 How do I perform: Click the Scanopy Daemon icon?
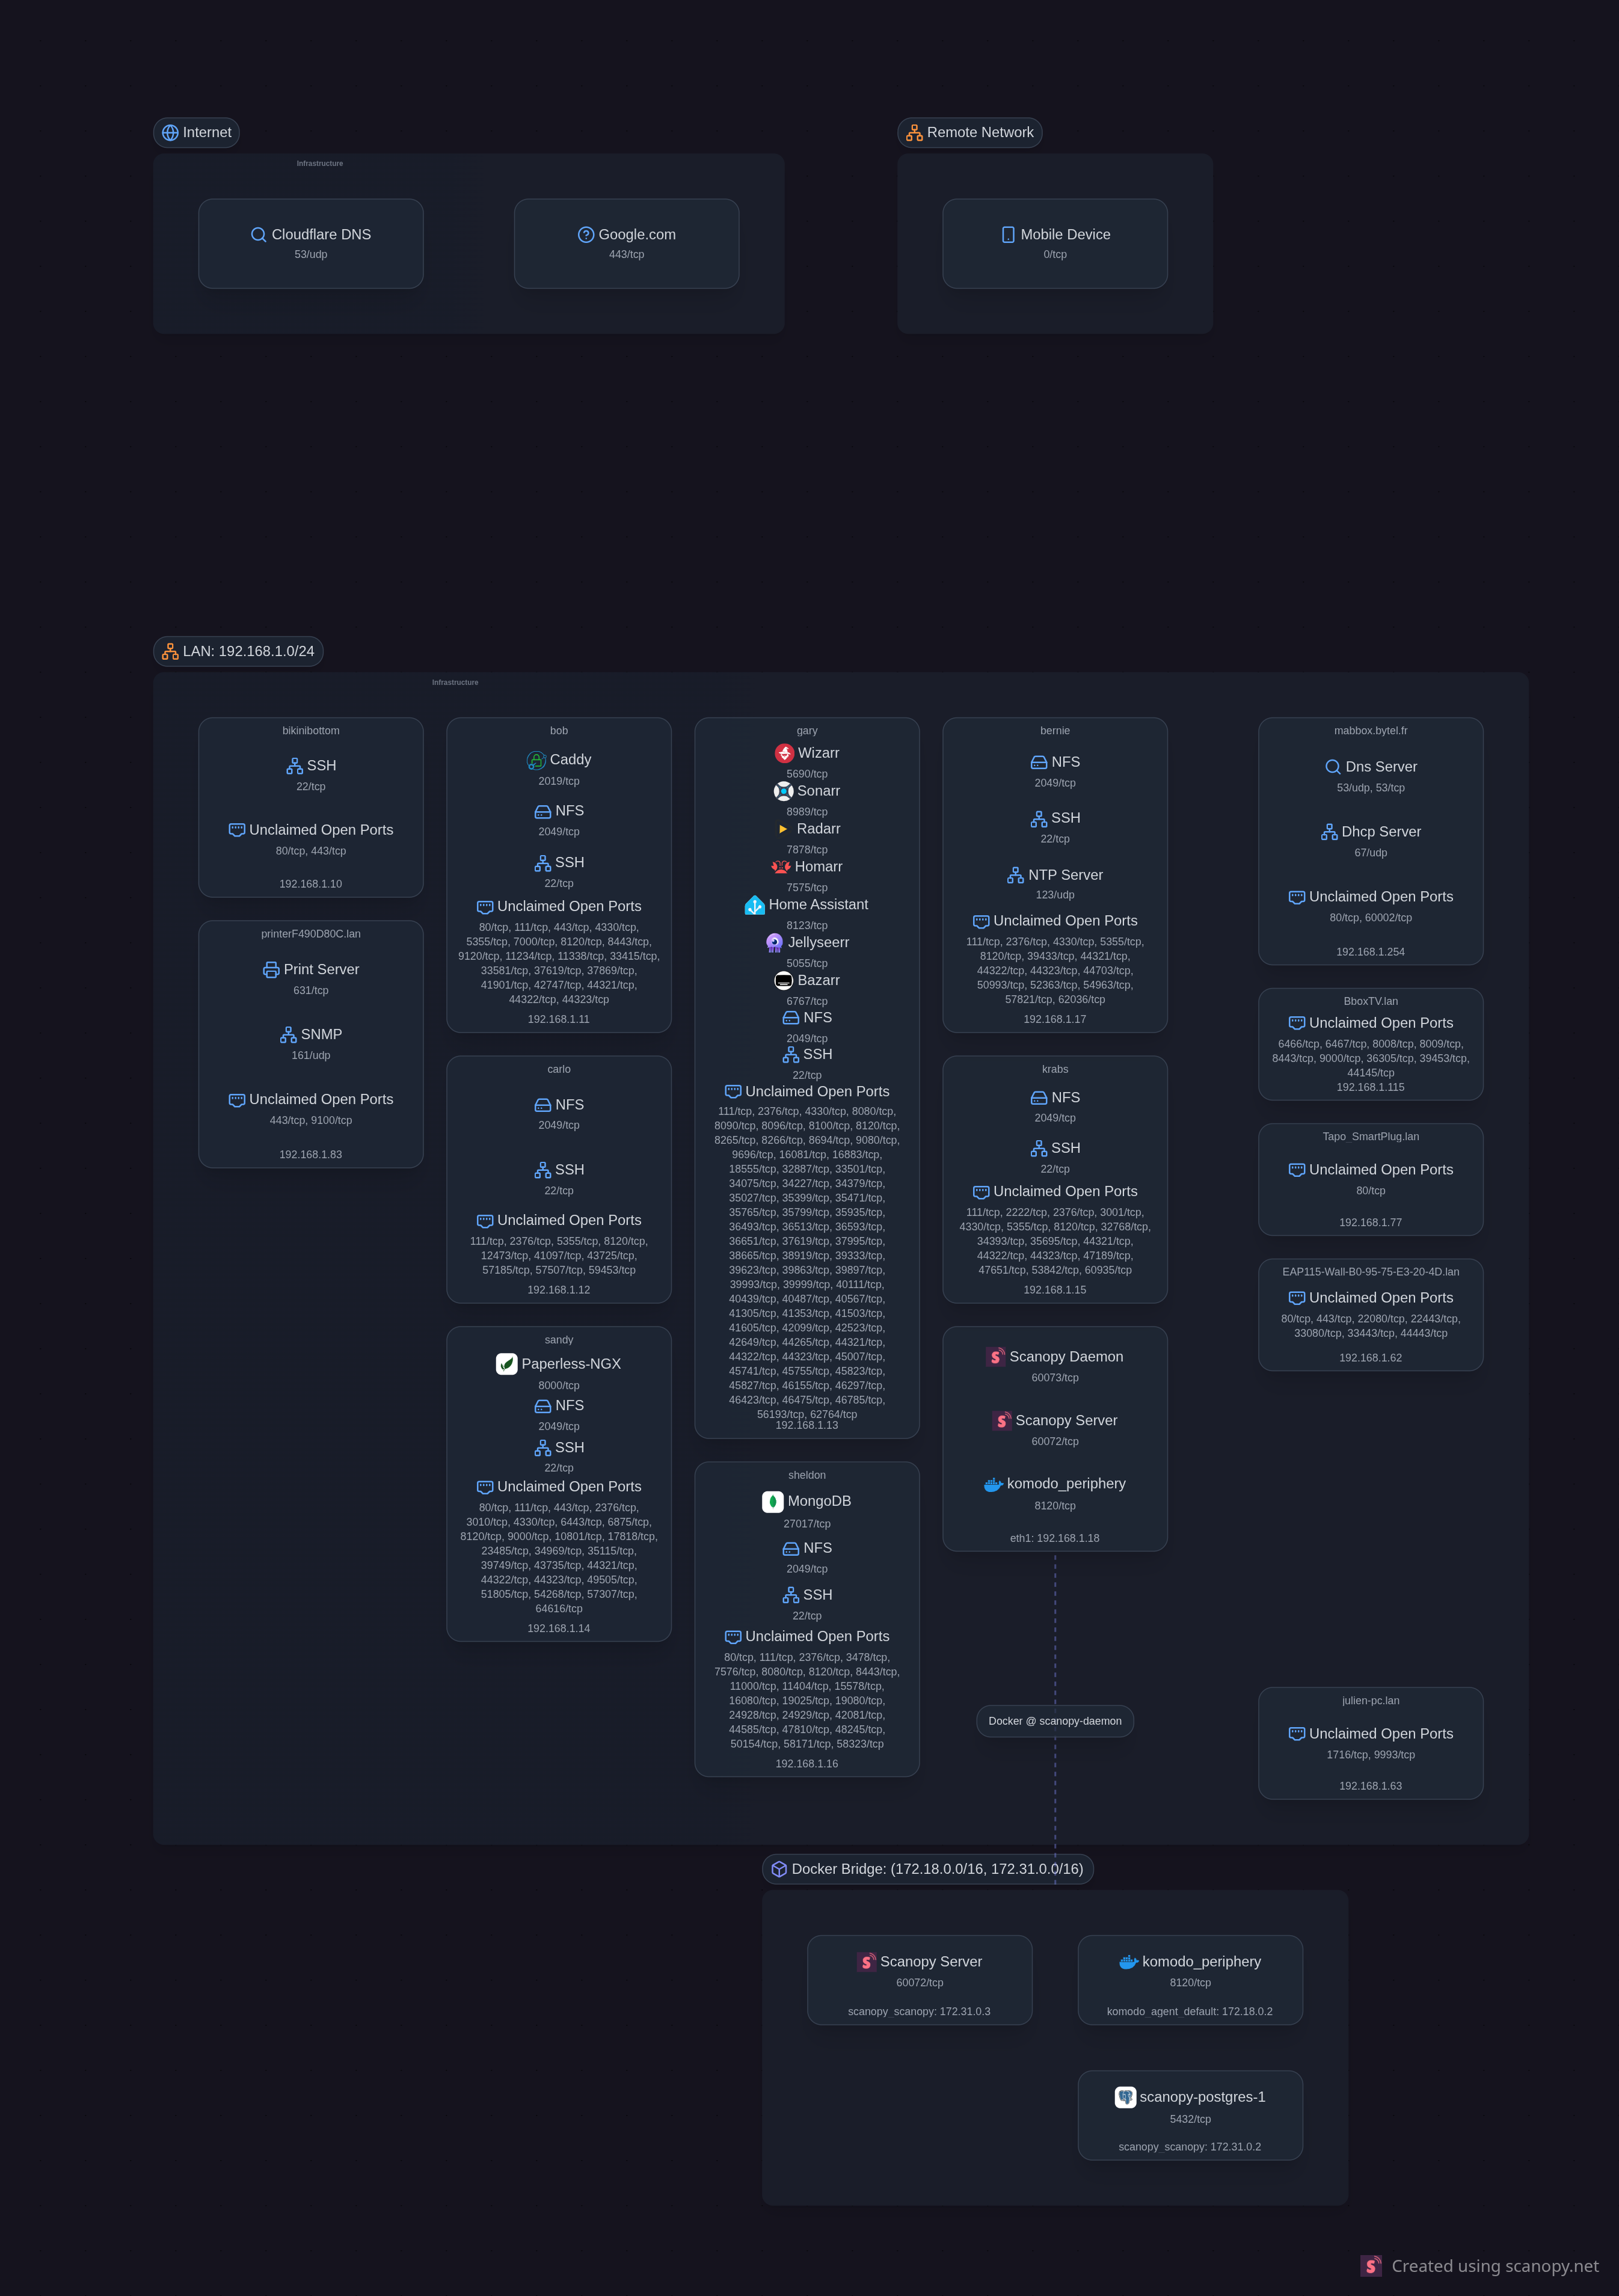[x=996, y=1357]
